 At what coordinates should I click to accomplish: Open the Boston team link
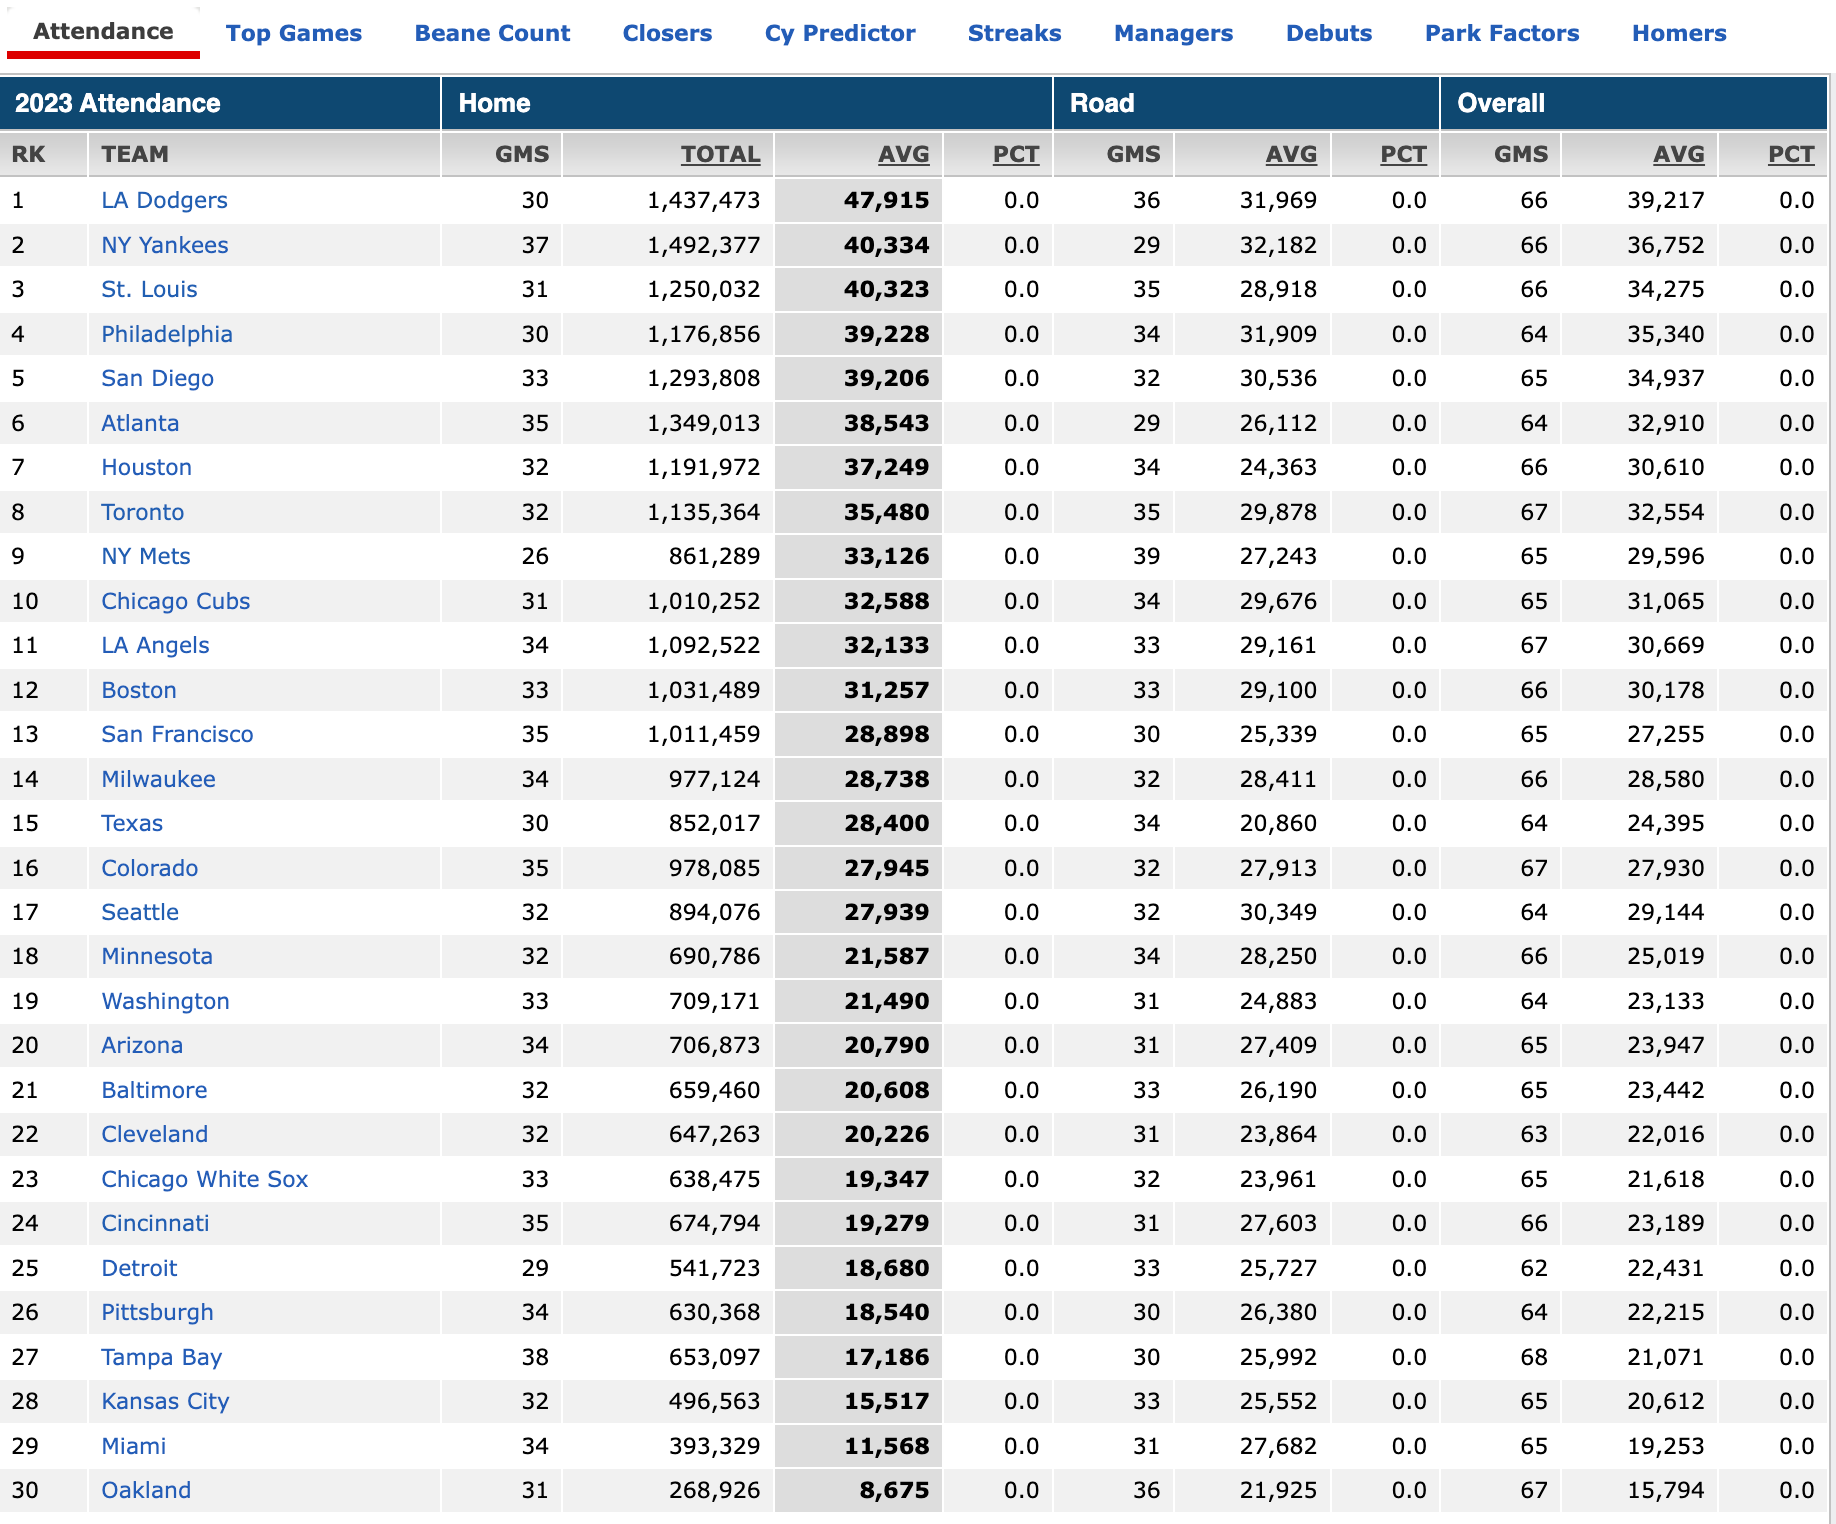[139, 690]
